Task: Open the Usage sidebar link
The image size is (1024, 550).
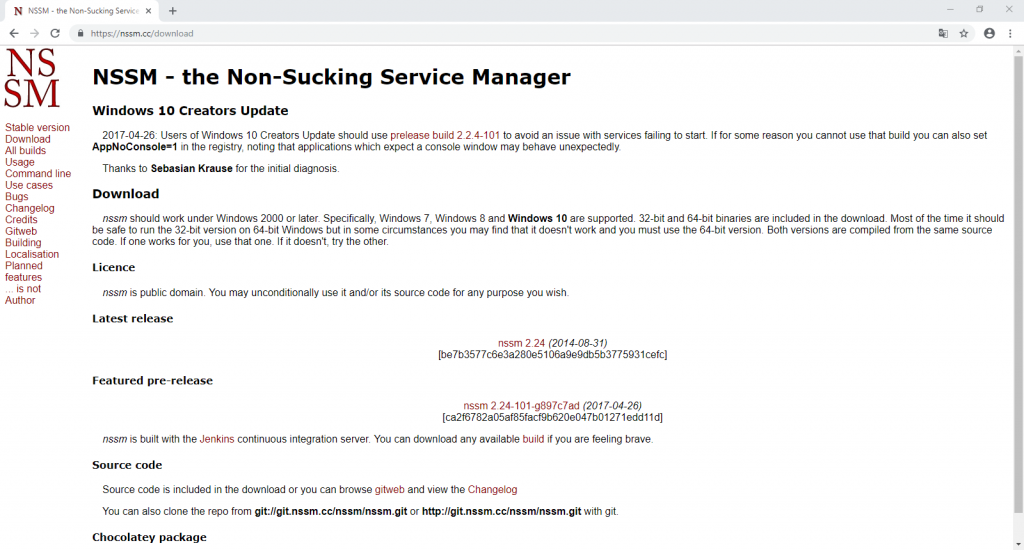Action: 20,162
